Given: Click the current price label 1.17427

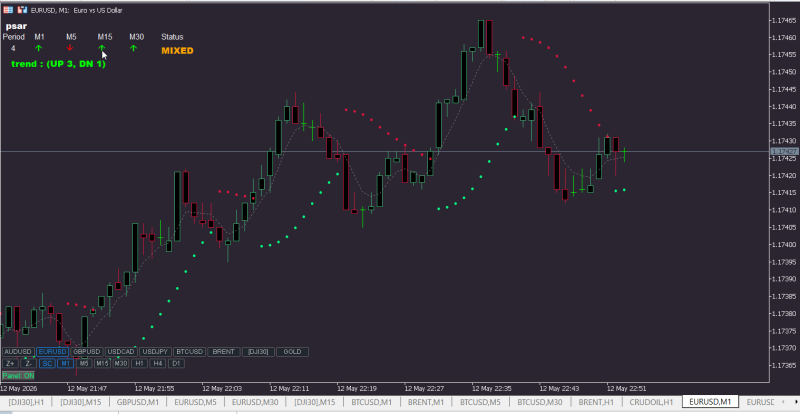Looking at the screenshot, I should tap(784, 152).
